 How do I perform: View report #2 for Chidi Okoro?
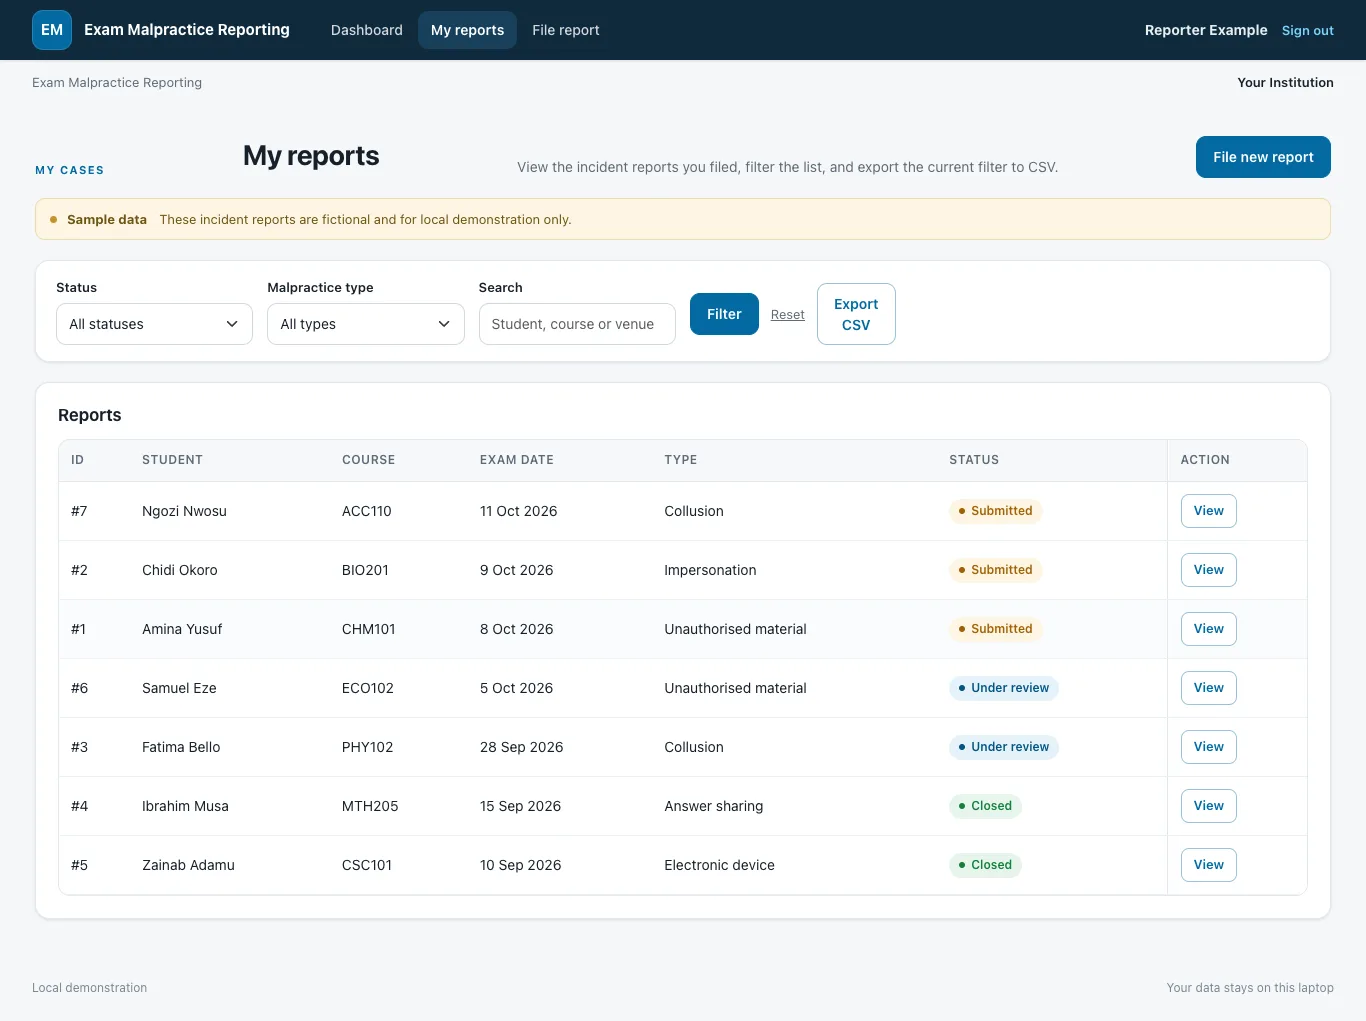tap(1209, 570)
